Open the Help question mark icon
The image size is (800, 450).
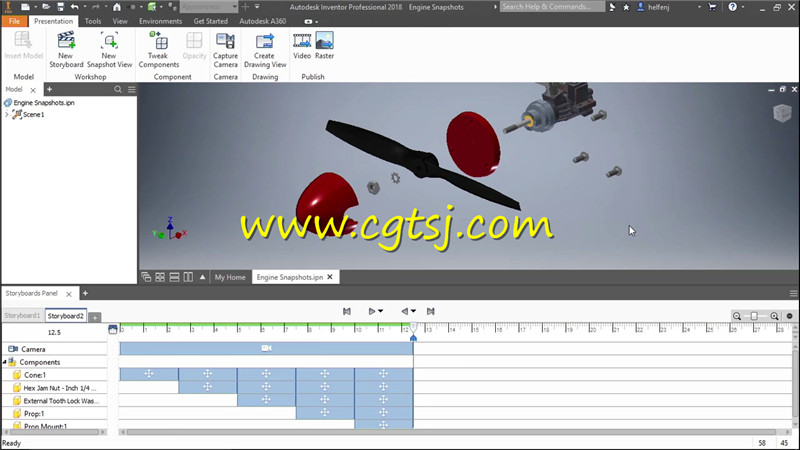tap(733, 7)
